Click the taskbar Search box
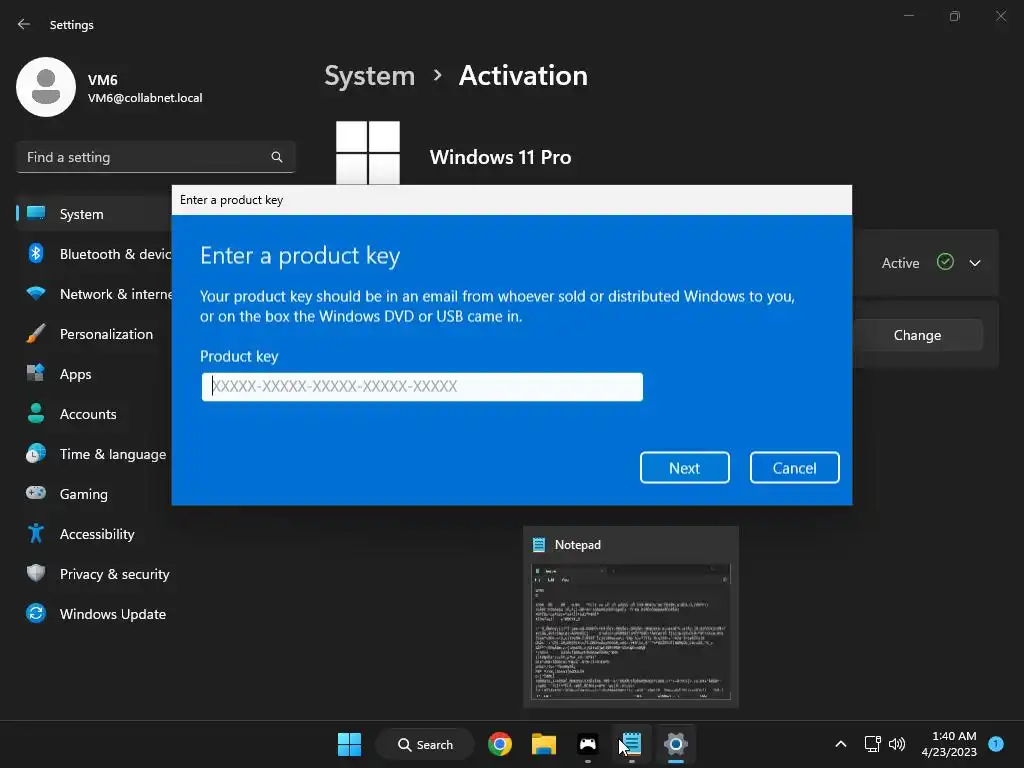This screenshot has width=1024, height=768. pos(425,744)
